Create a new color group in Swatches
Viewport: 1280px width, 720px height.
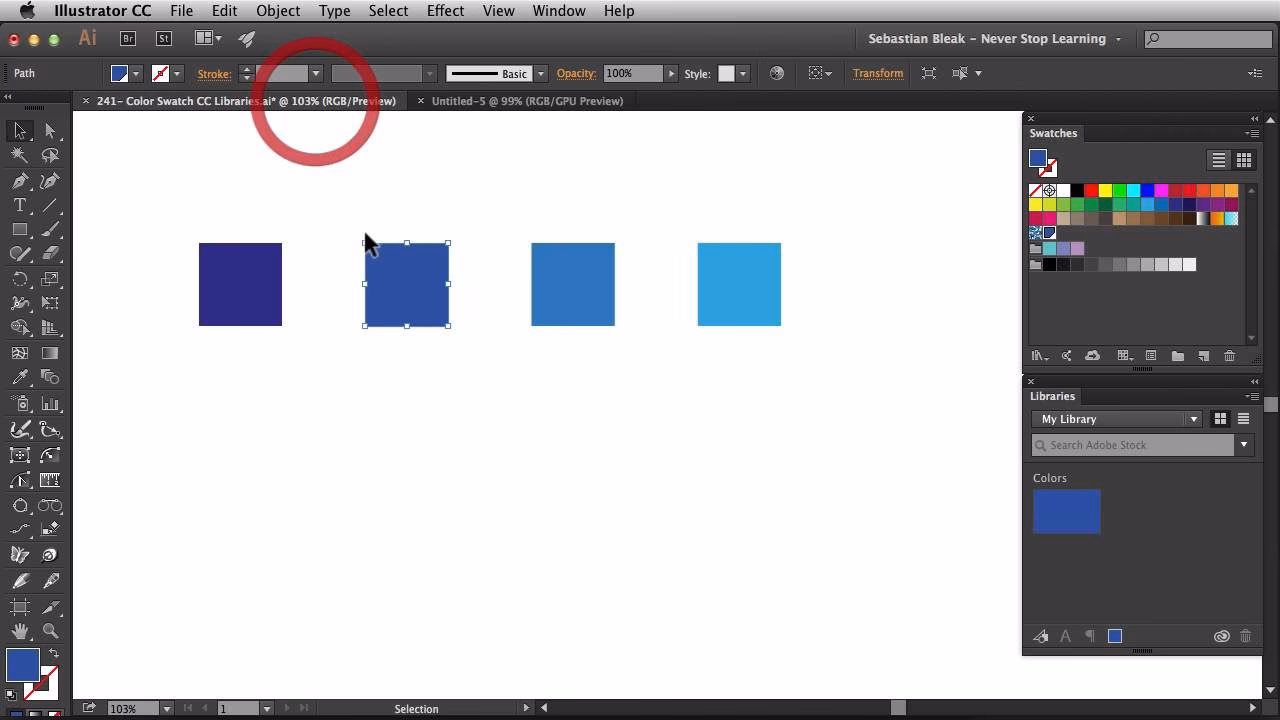point(1179,356)
